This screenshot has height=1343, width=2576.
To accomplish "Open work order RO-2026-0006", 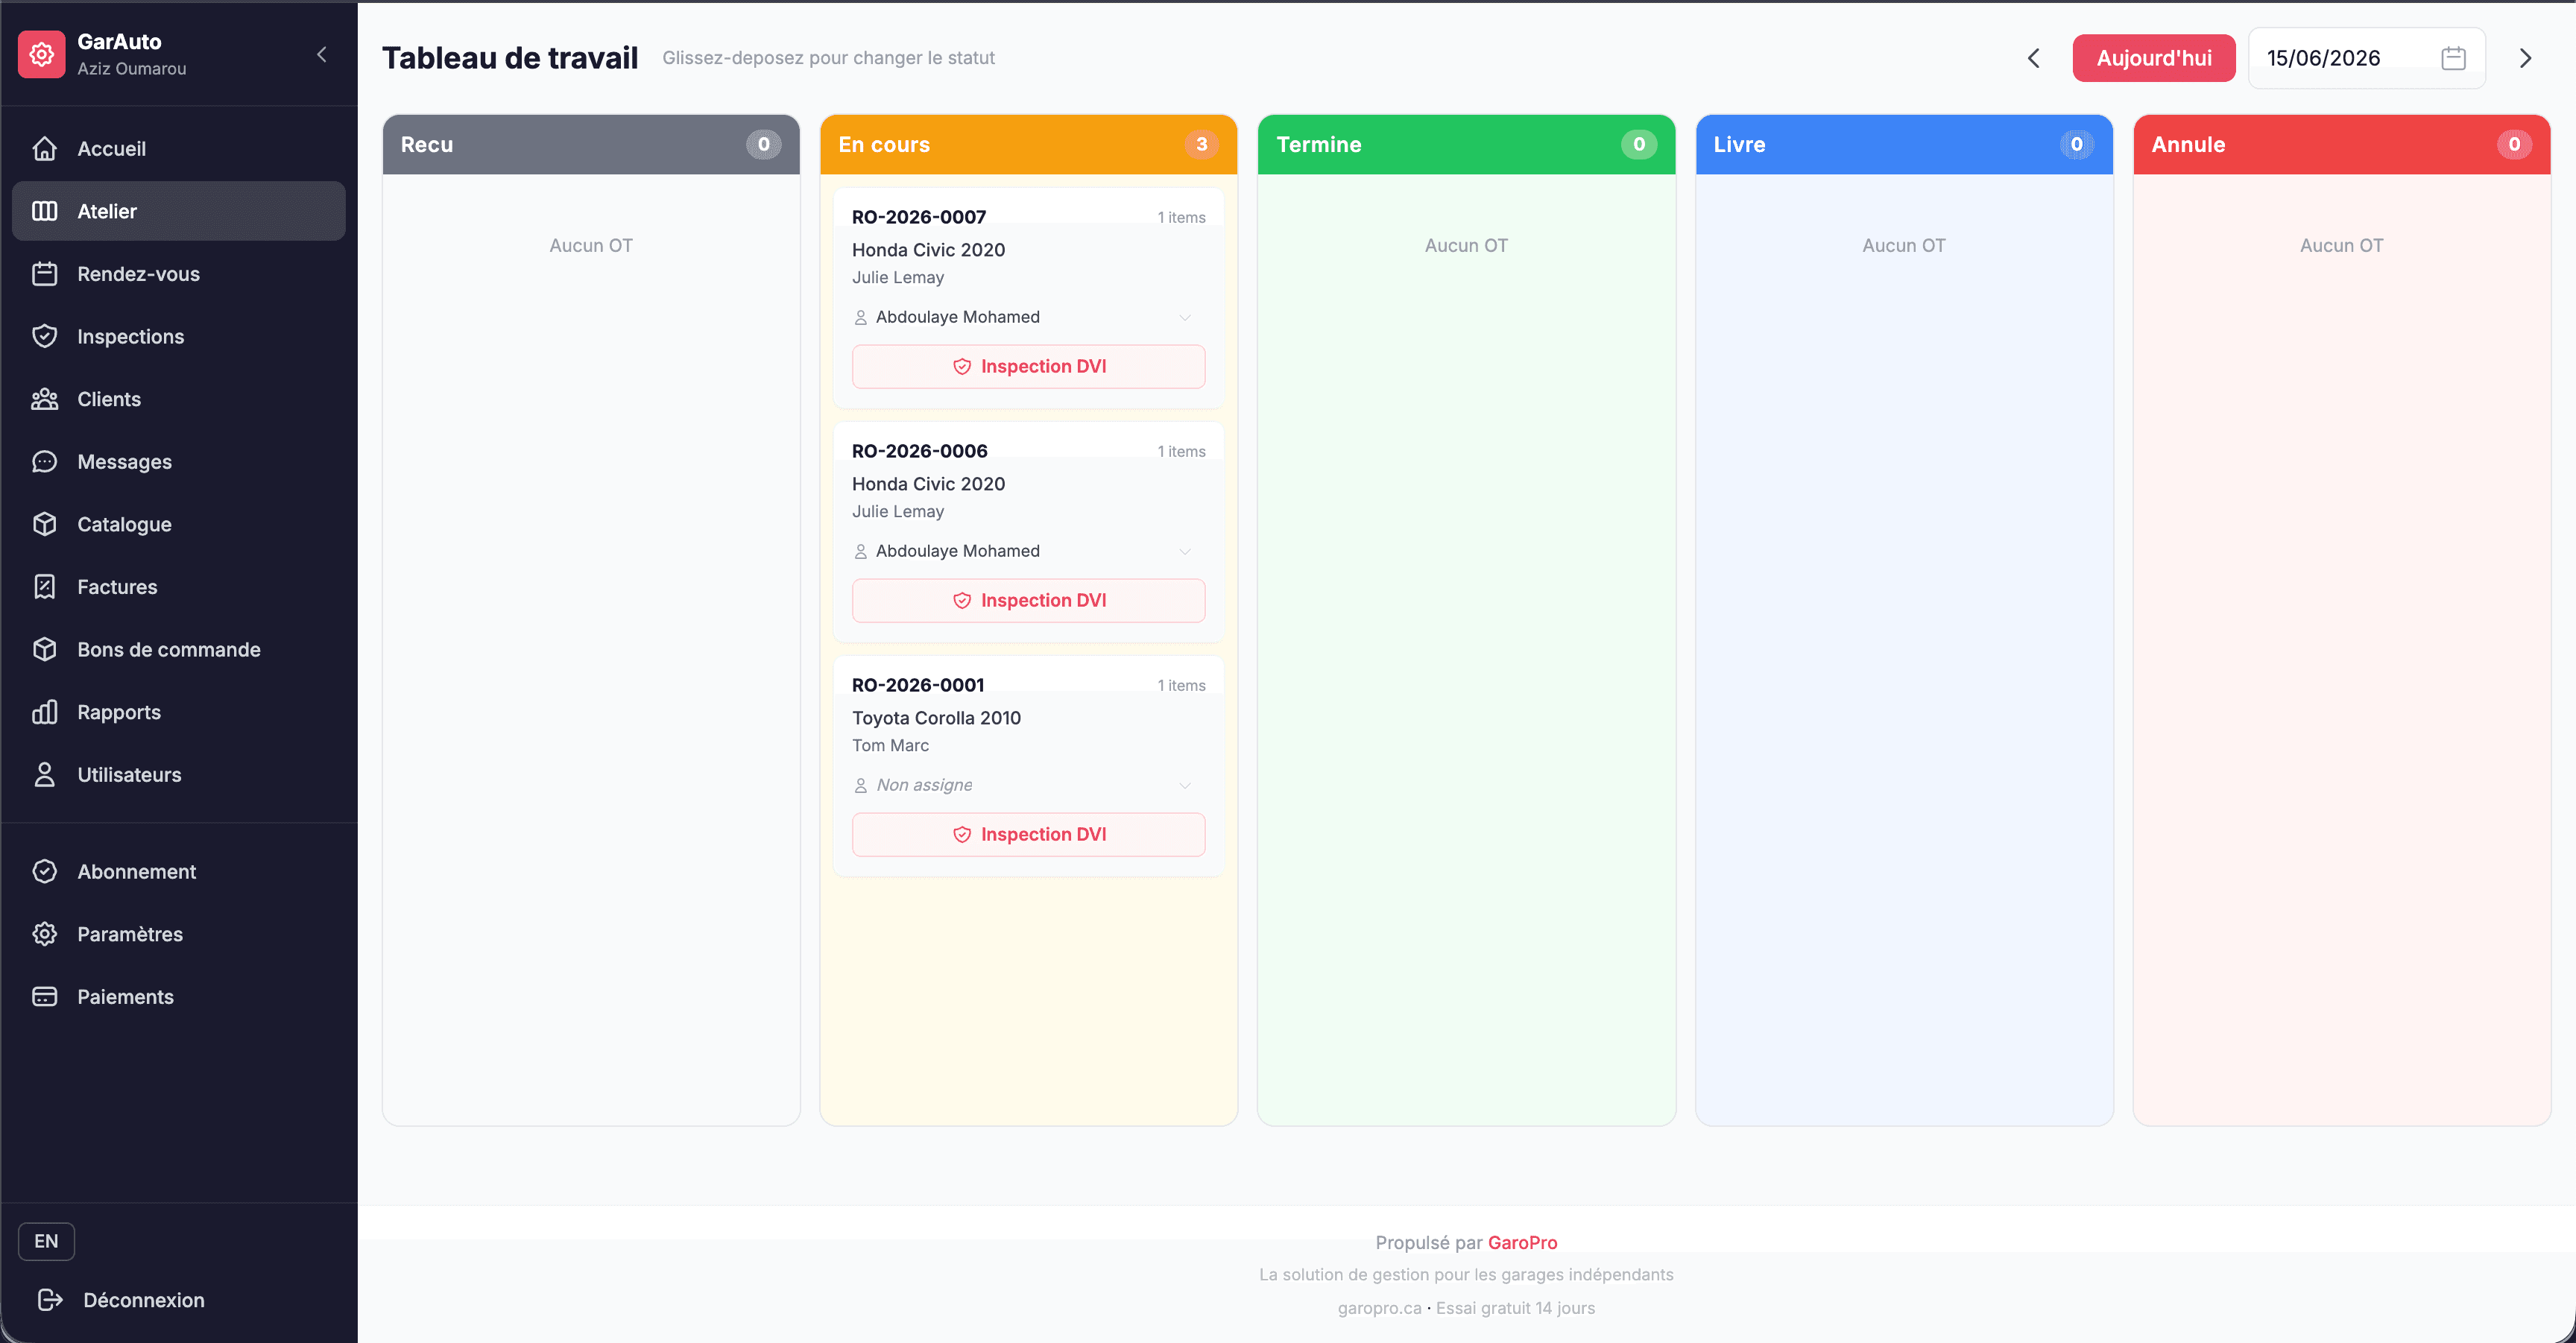I will (x=919, y=451).
